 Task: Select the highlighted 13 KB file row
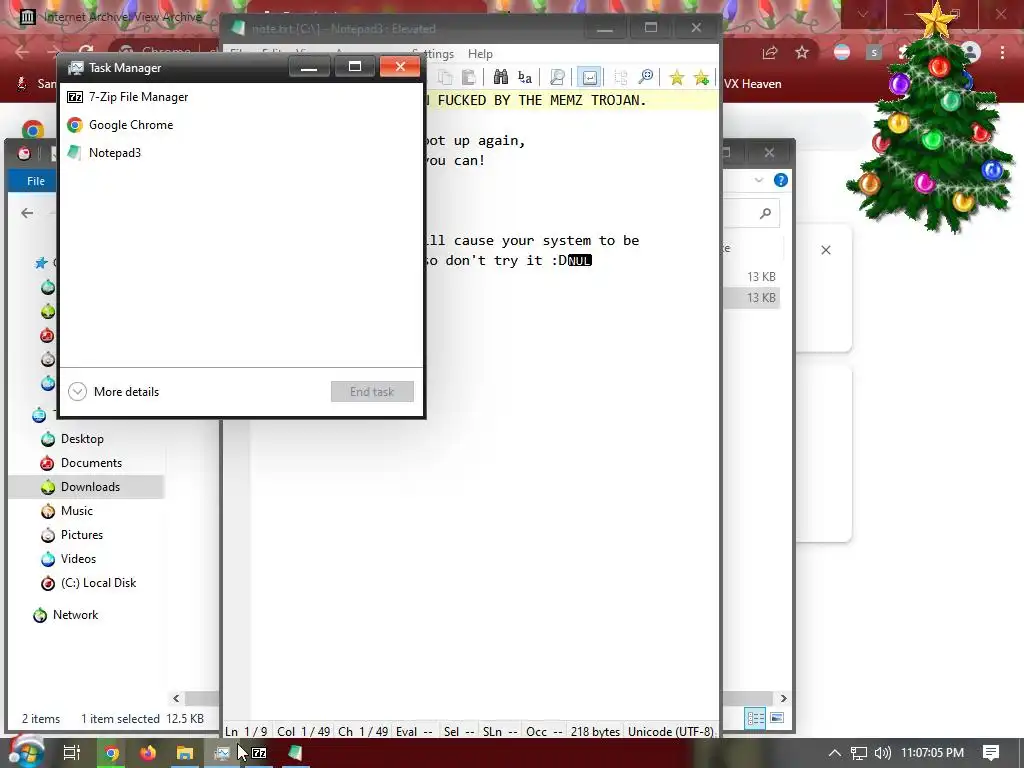tap(752, 298)
